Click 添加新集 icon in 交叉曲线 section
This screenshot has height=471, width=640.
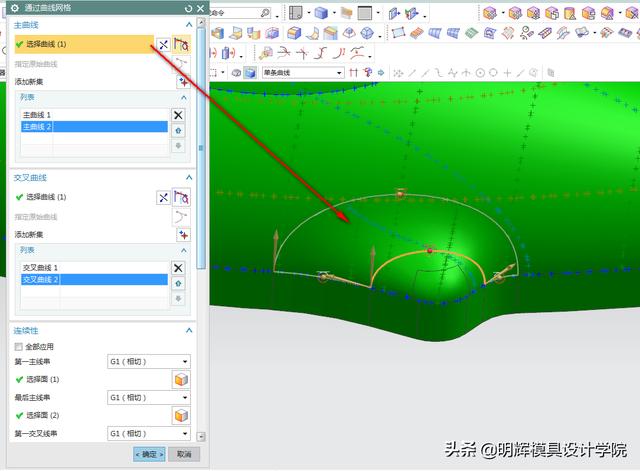[x=183, y=235]
